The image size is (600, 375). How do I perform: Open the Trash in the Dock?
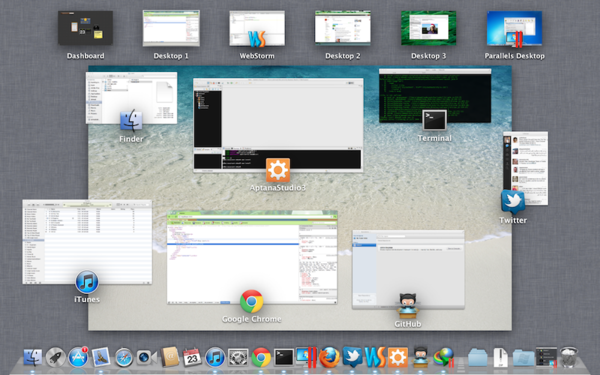pyautogui.click(x=569, y=357)
